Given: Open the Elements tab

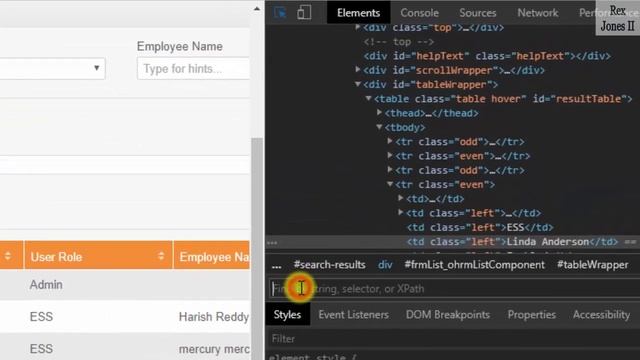Looking at the screenshot, I should 358,13.
